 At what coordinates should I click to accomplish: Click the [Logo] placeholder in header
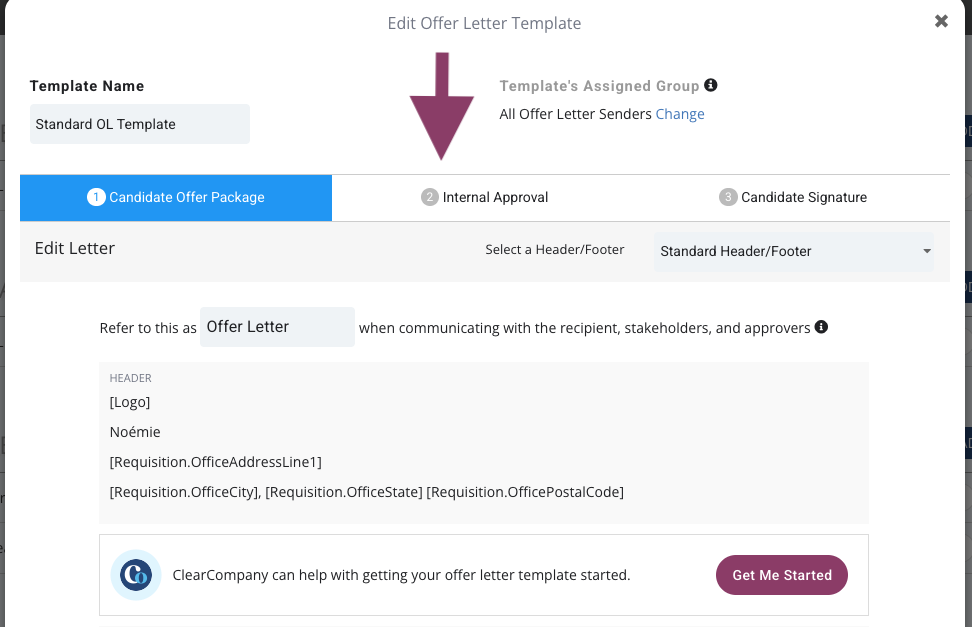pos(130,402)
